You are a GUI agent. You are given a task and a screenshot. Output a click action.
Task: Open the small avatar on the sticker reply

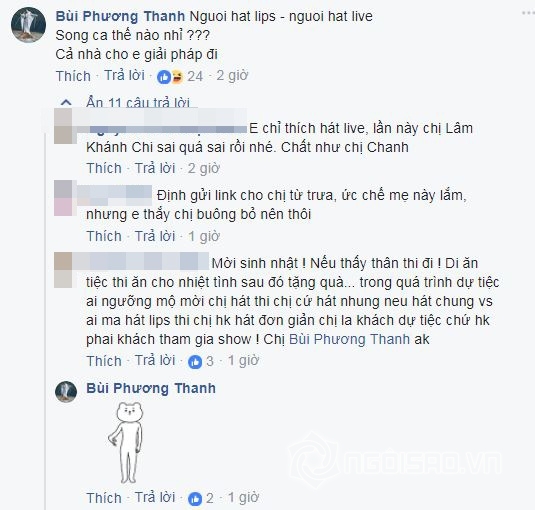pyautogui.click(x=66, y=392)
